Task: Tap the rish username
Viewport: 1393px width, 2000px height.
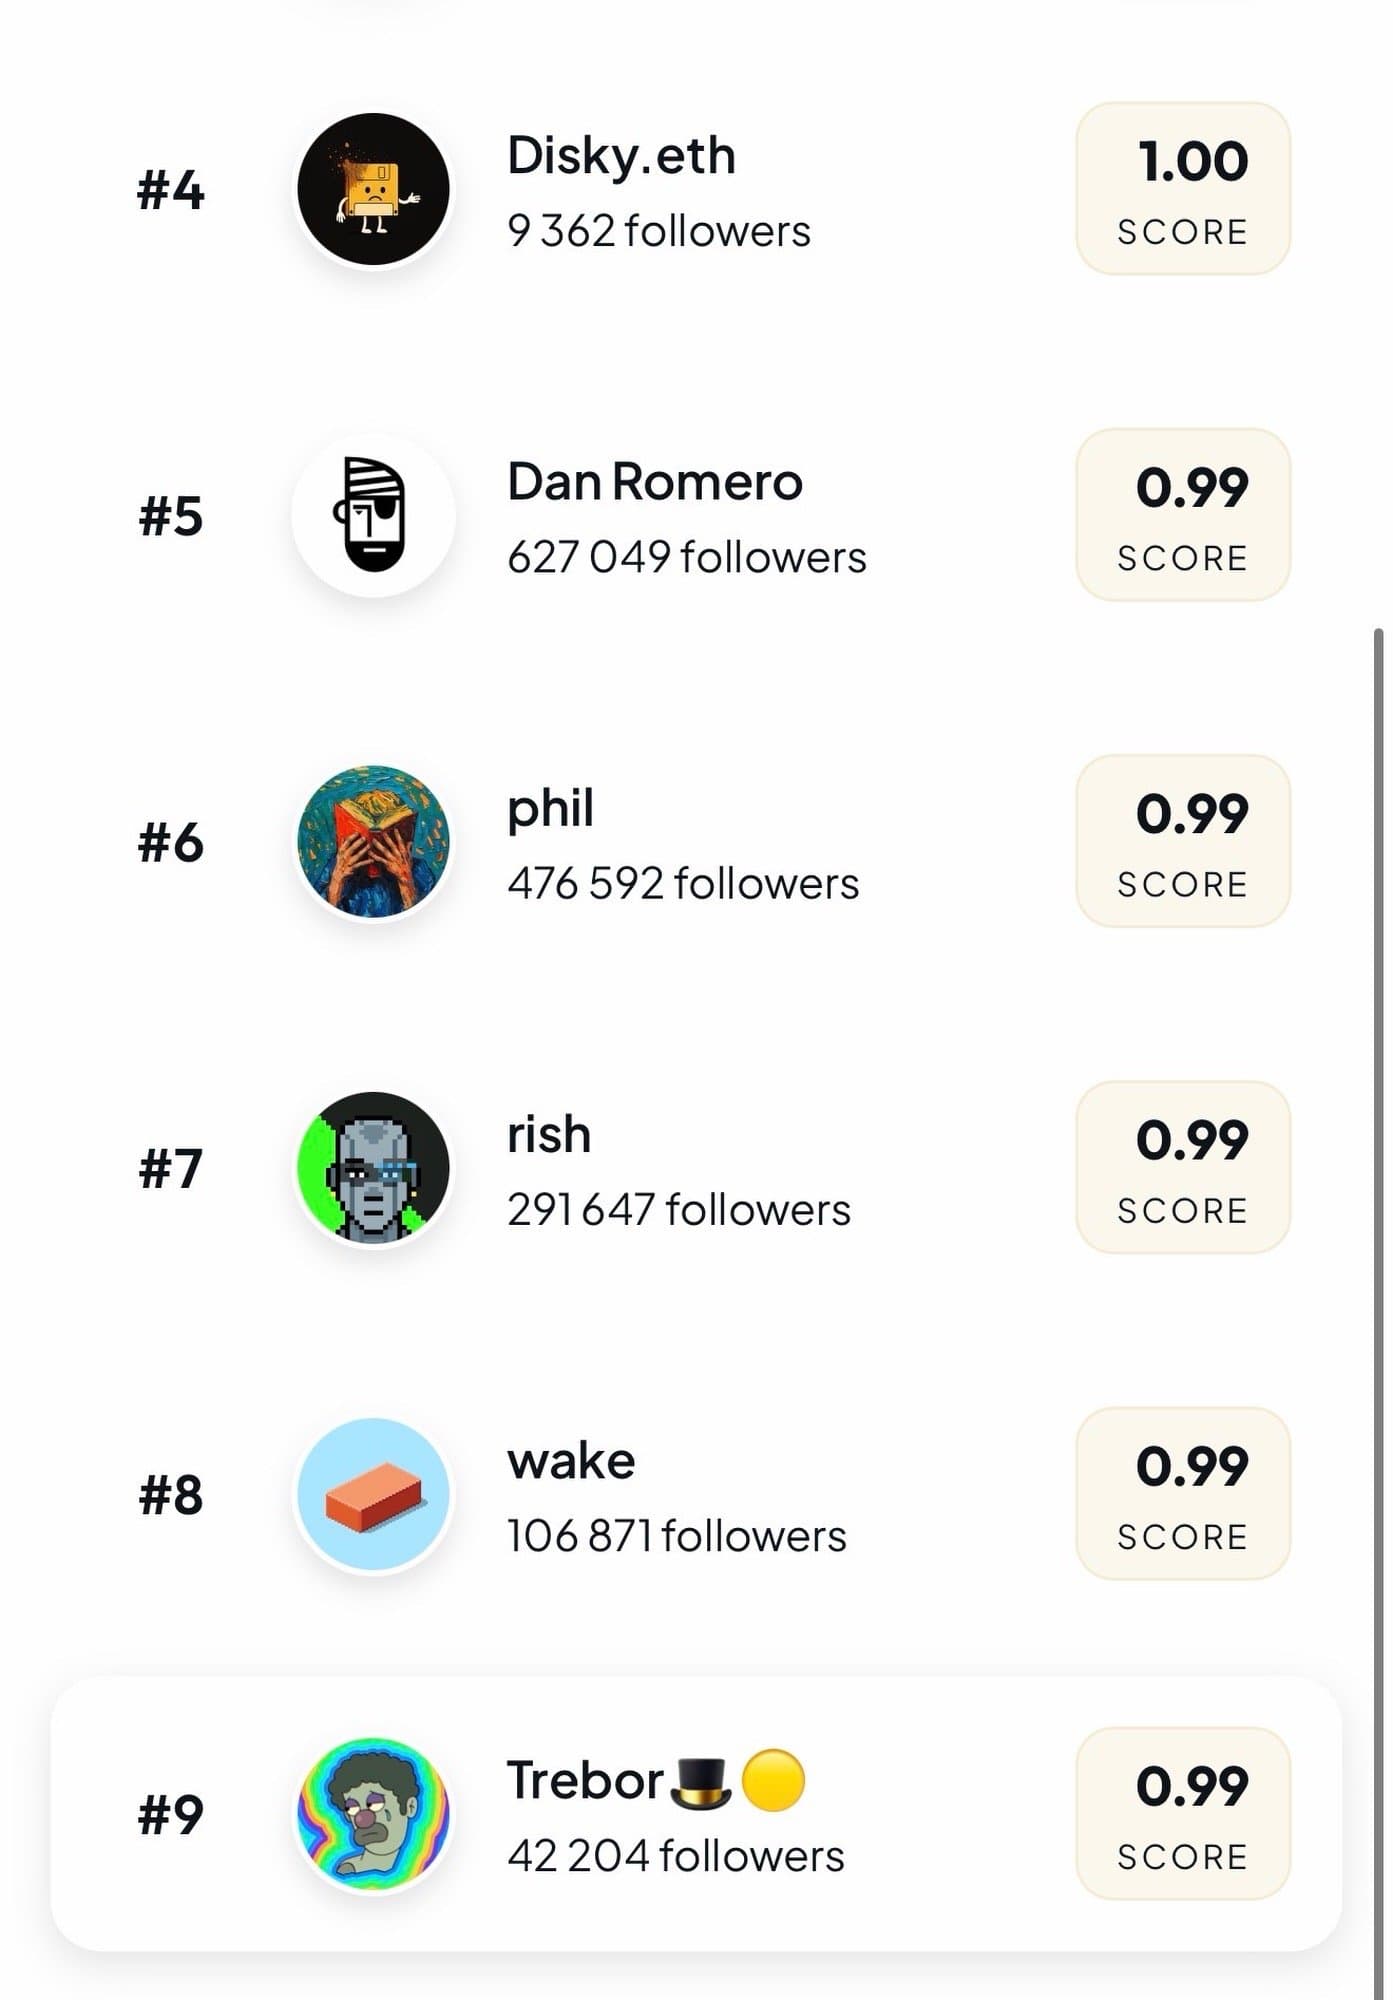Action: pos(549,1134)
